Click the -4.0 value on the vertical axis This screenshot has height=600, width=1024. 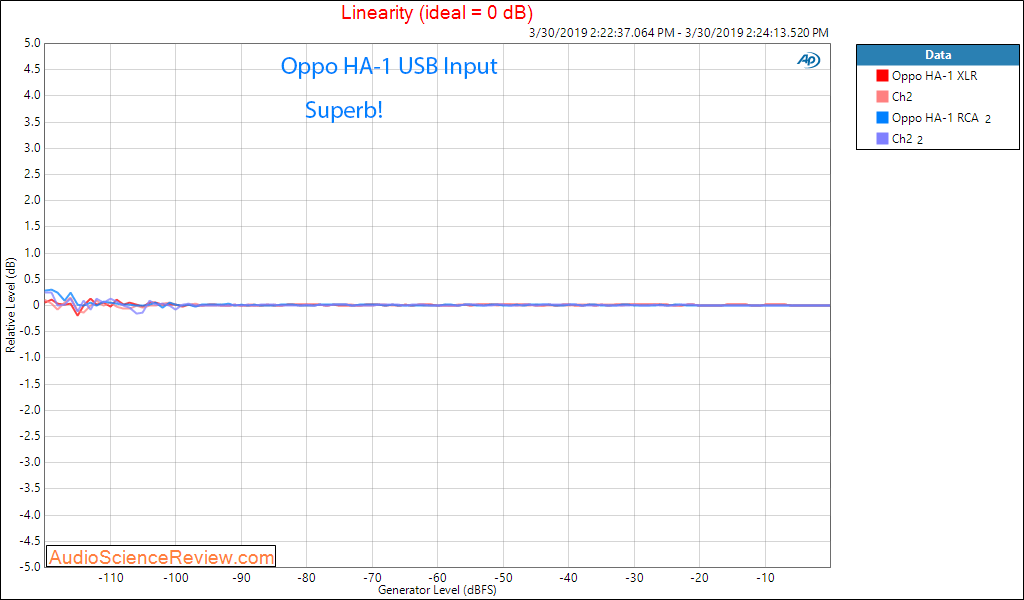click(x=30, y=514)
